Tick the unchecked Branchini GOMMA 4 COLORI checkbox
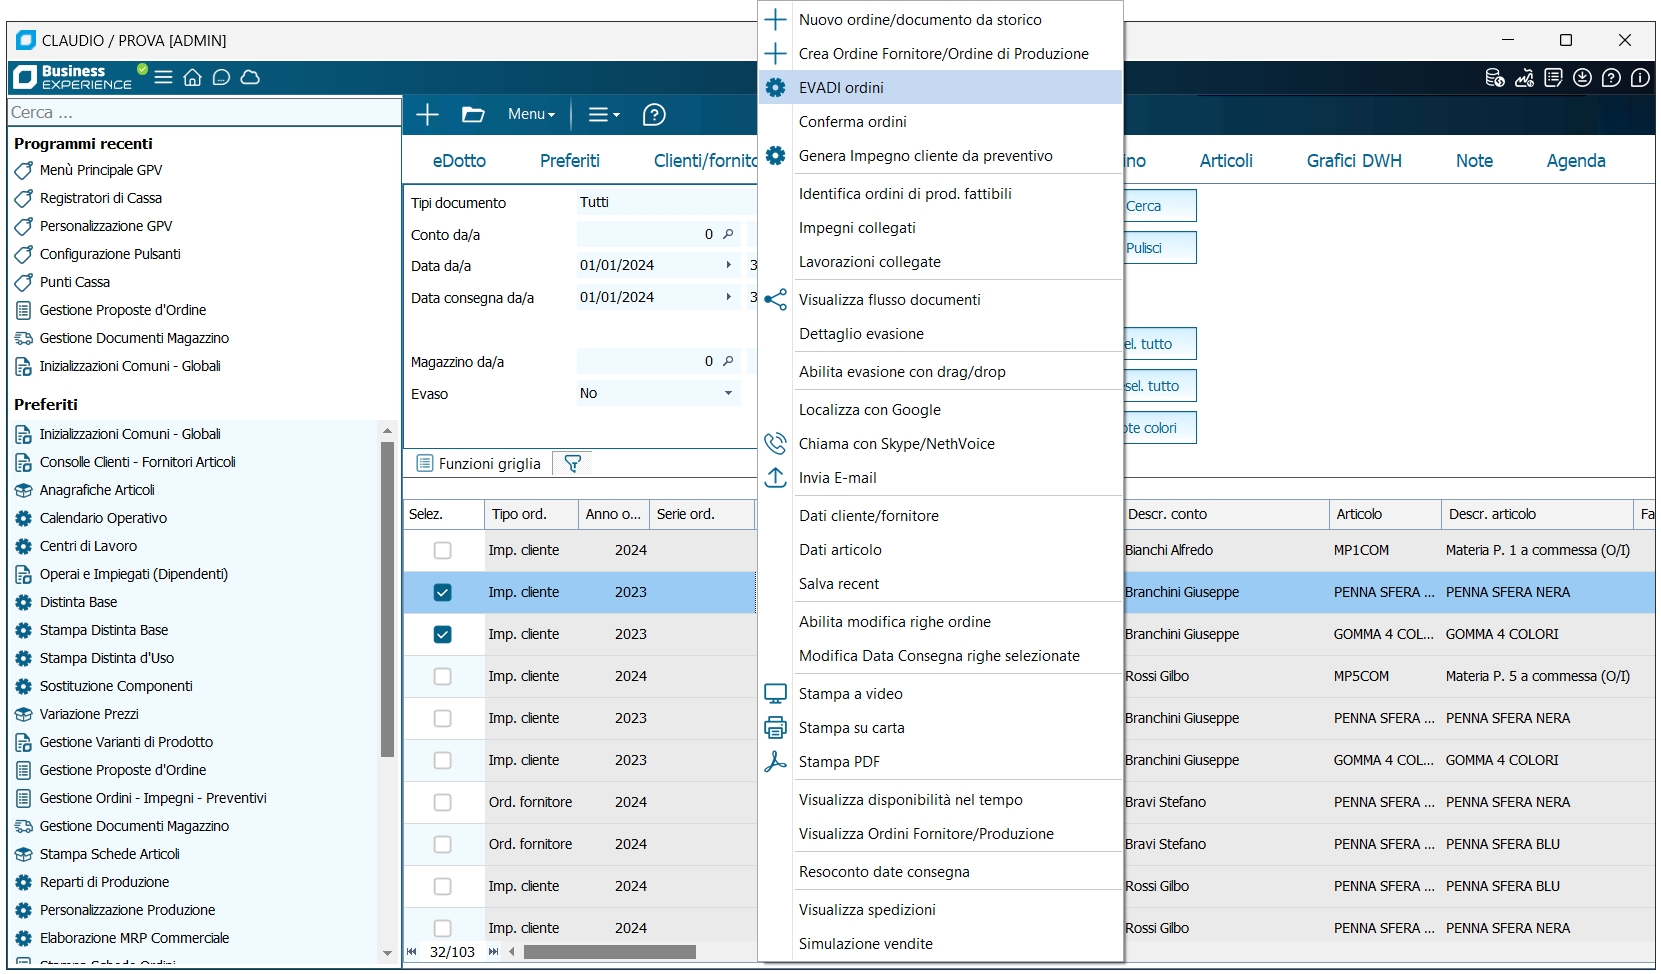Viewport: 1661px width, 974px height. click(x=442, y=760)
